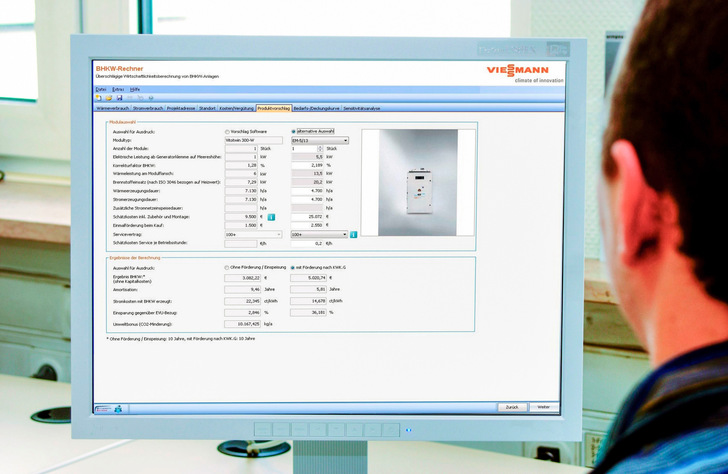Click the Save disk toolbar icon

119,98
